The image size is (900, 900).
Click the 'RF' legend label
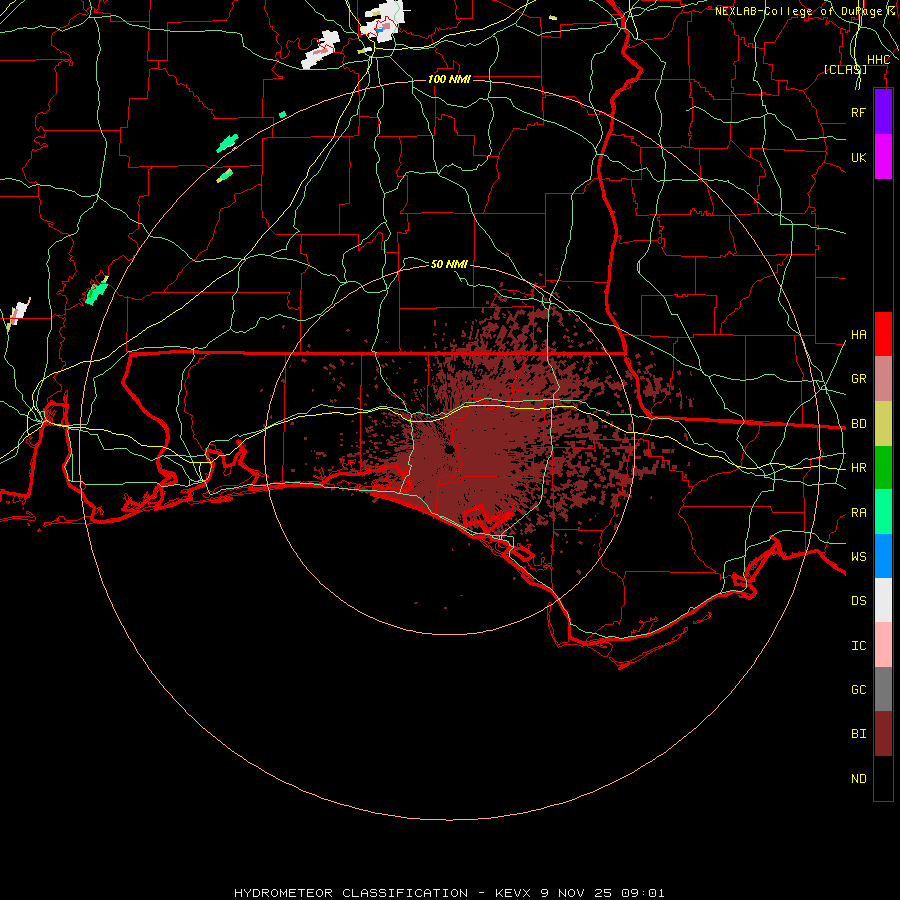858,112
